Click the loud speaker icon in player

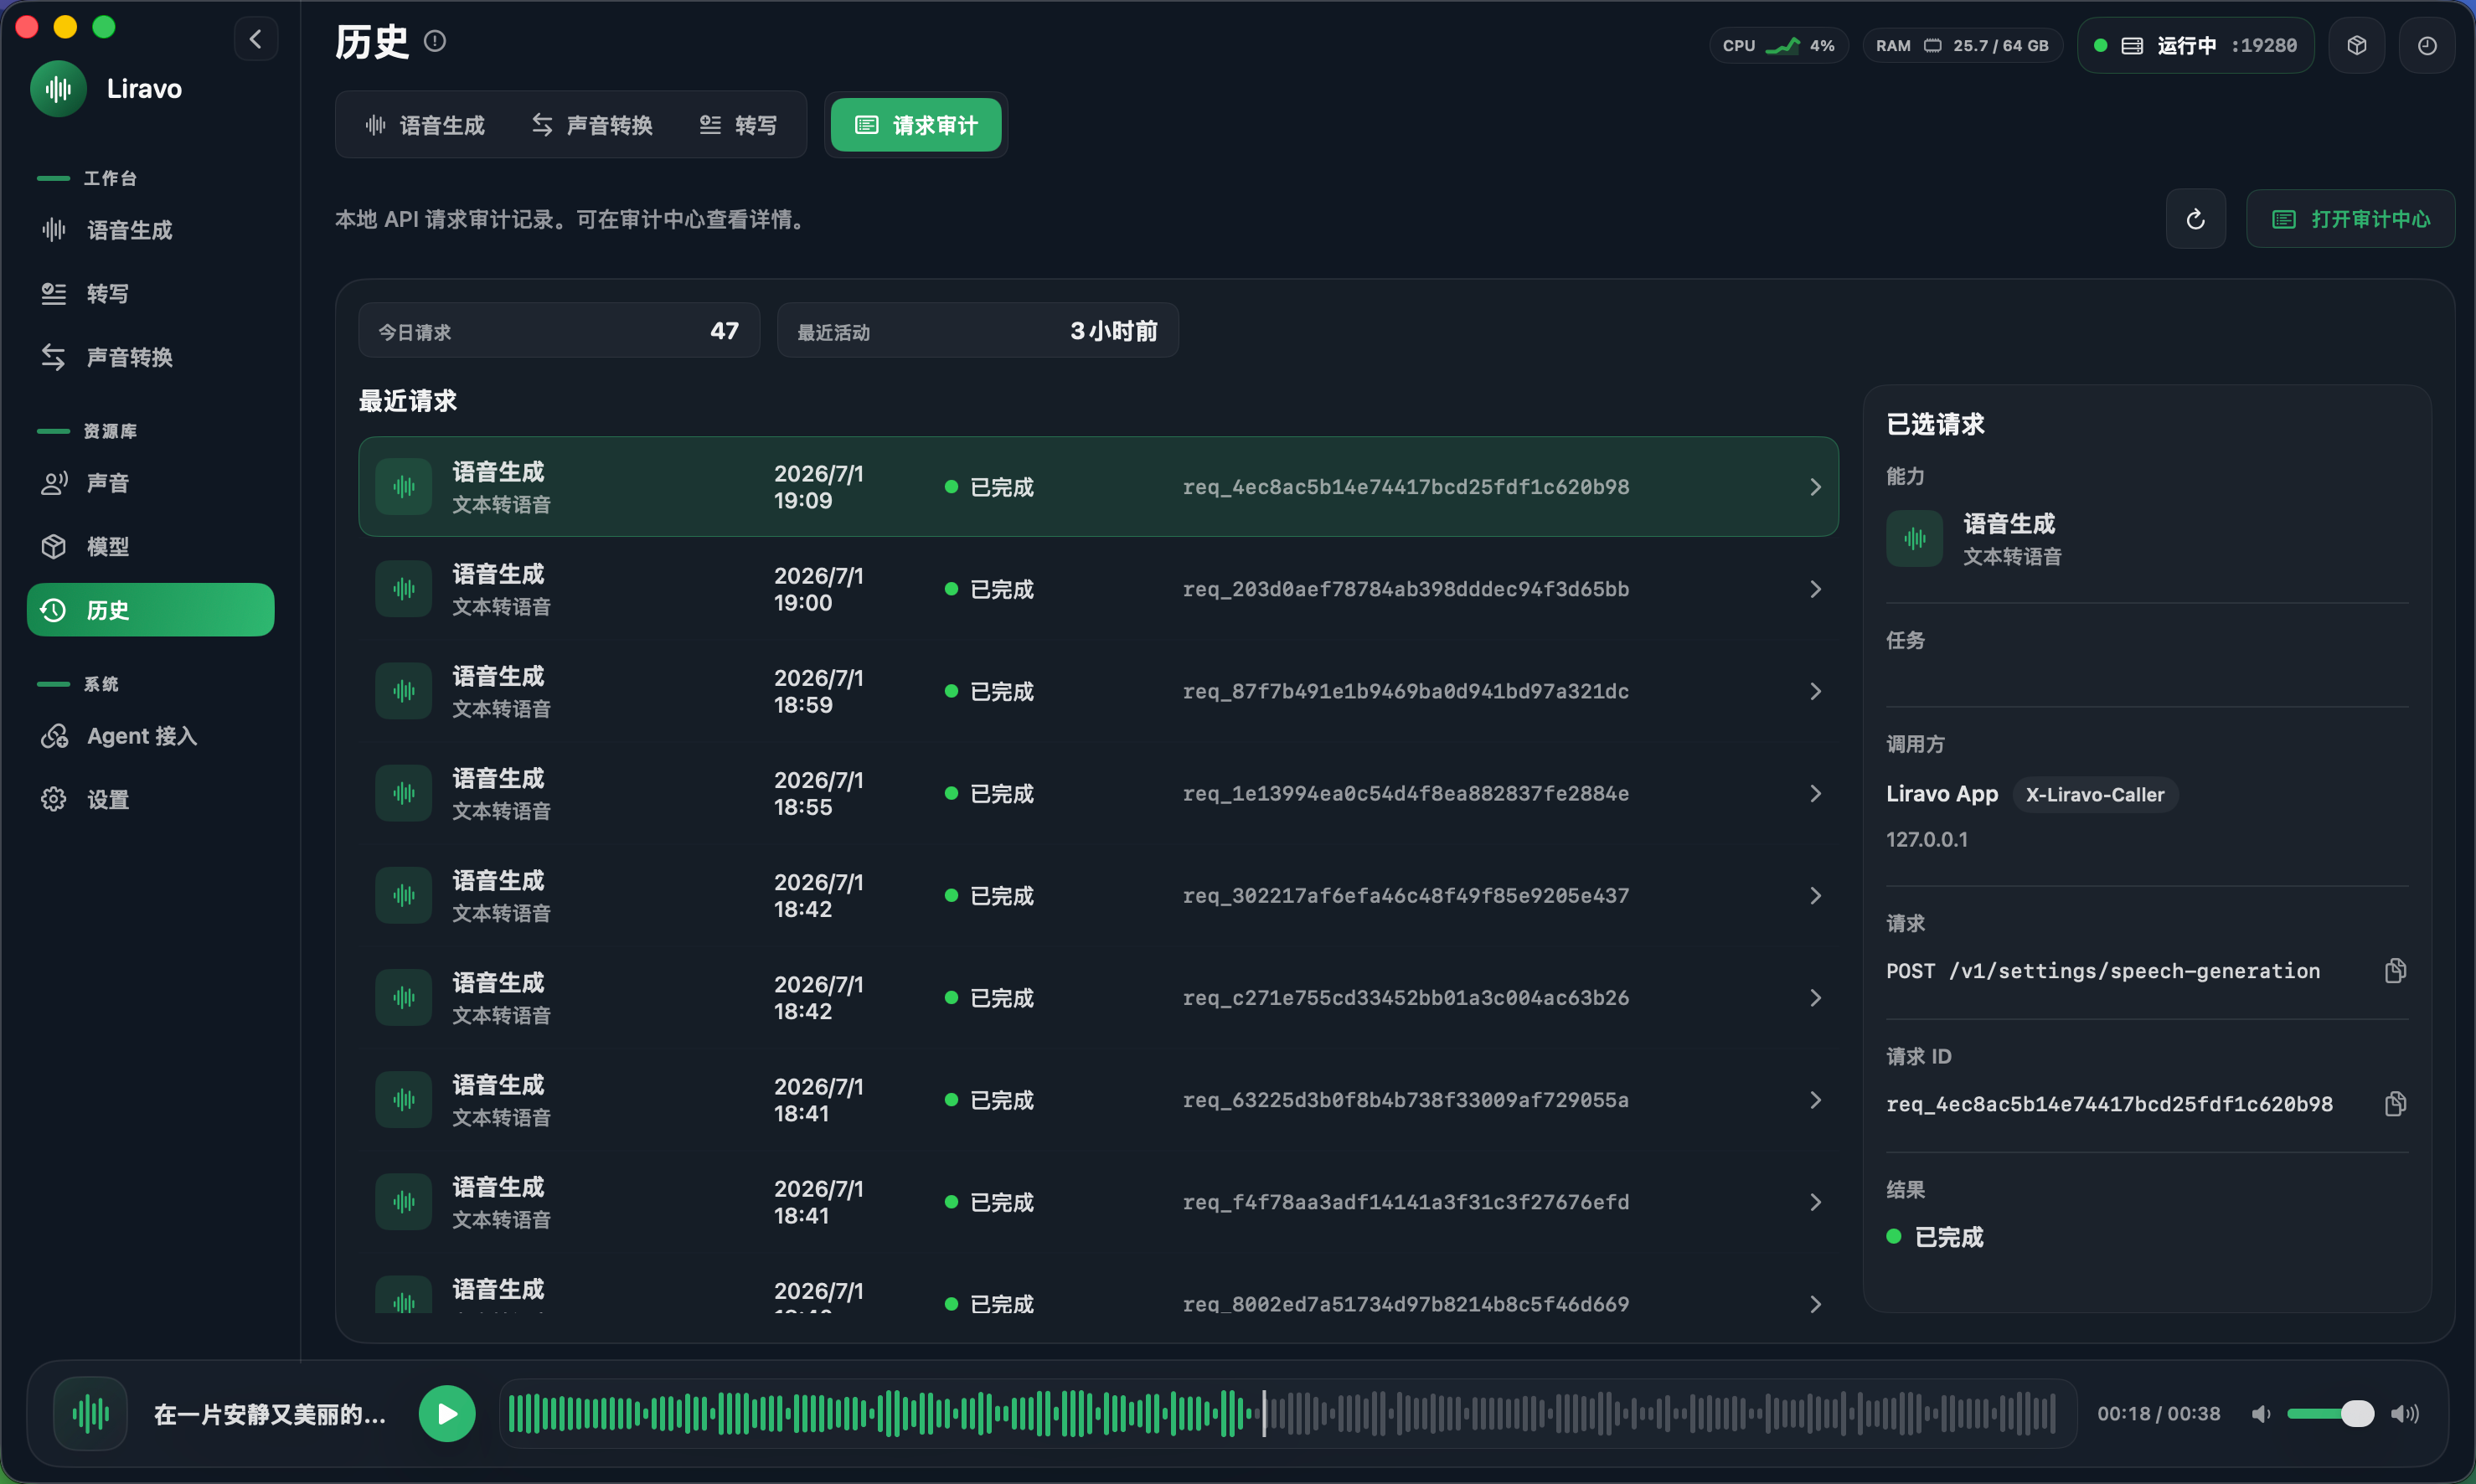pyautogui.click(x=2405, y=1414)
